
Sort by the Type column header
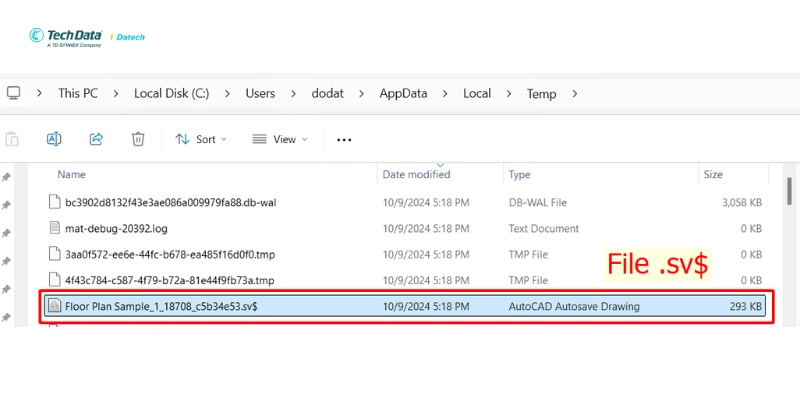pyautogui.click(x=519, y=174)
